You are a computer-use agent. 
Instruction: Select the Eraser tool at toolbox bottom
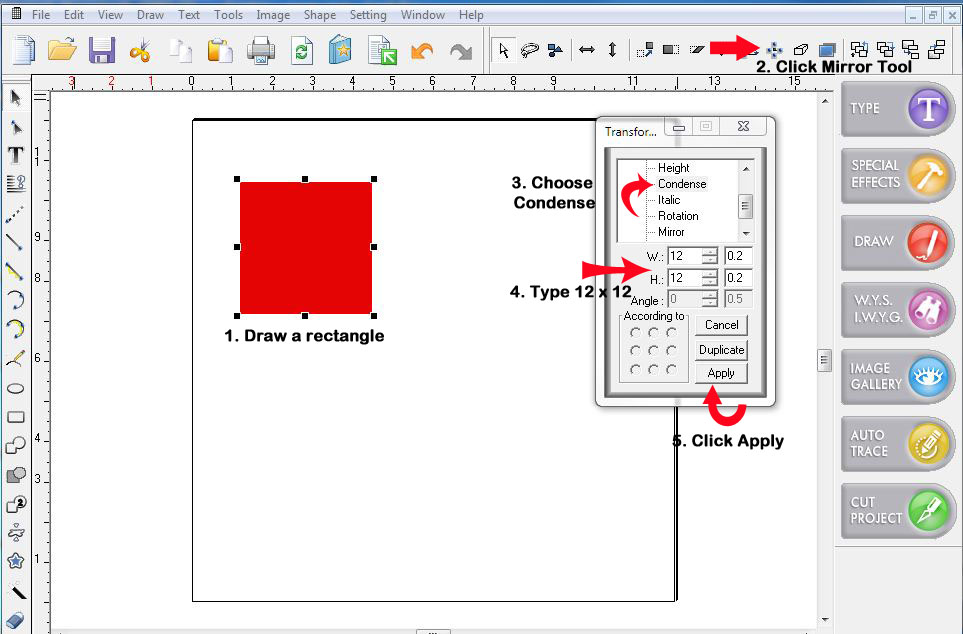15,620
